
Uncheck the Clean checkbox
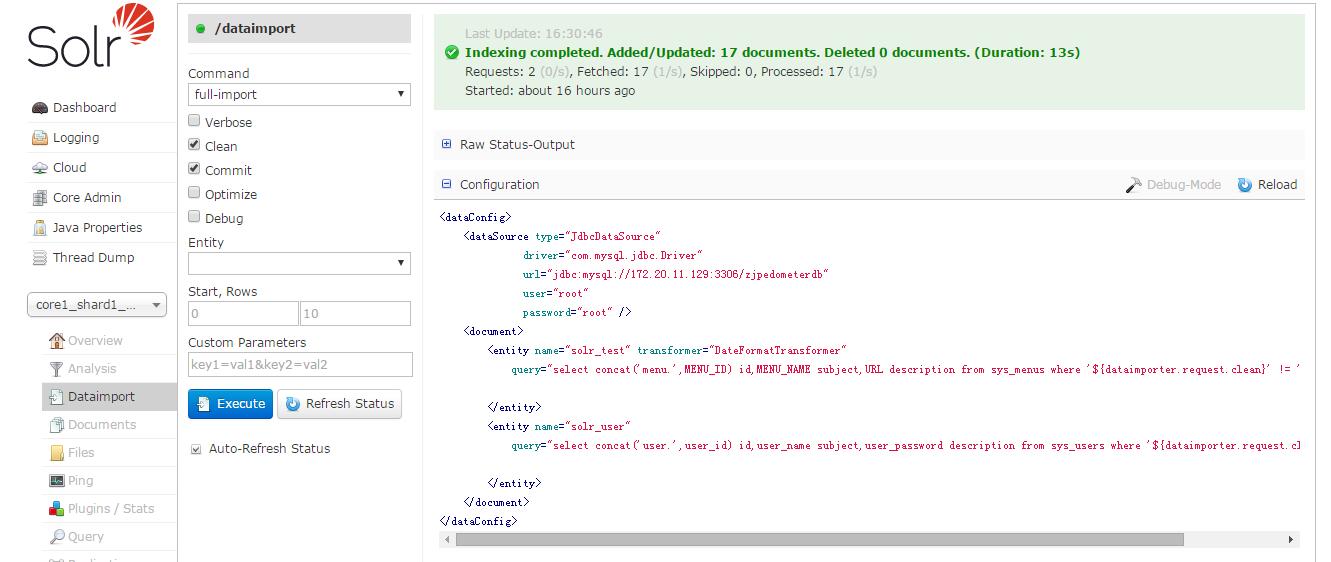click(x=195, y=145)
